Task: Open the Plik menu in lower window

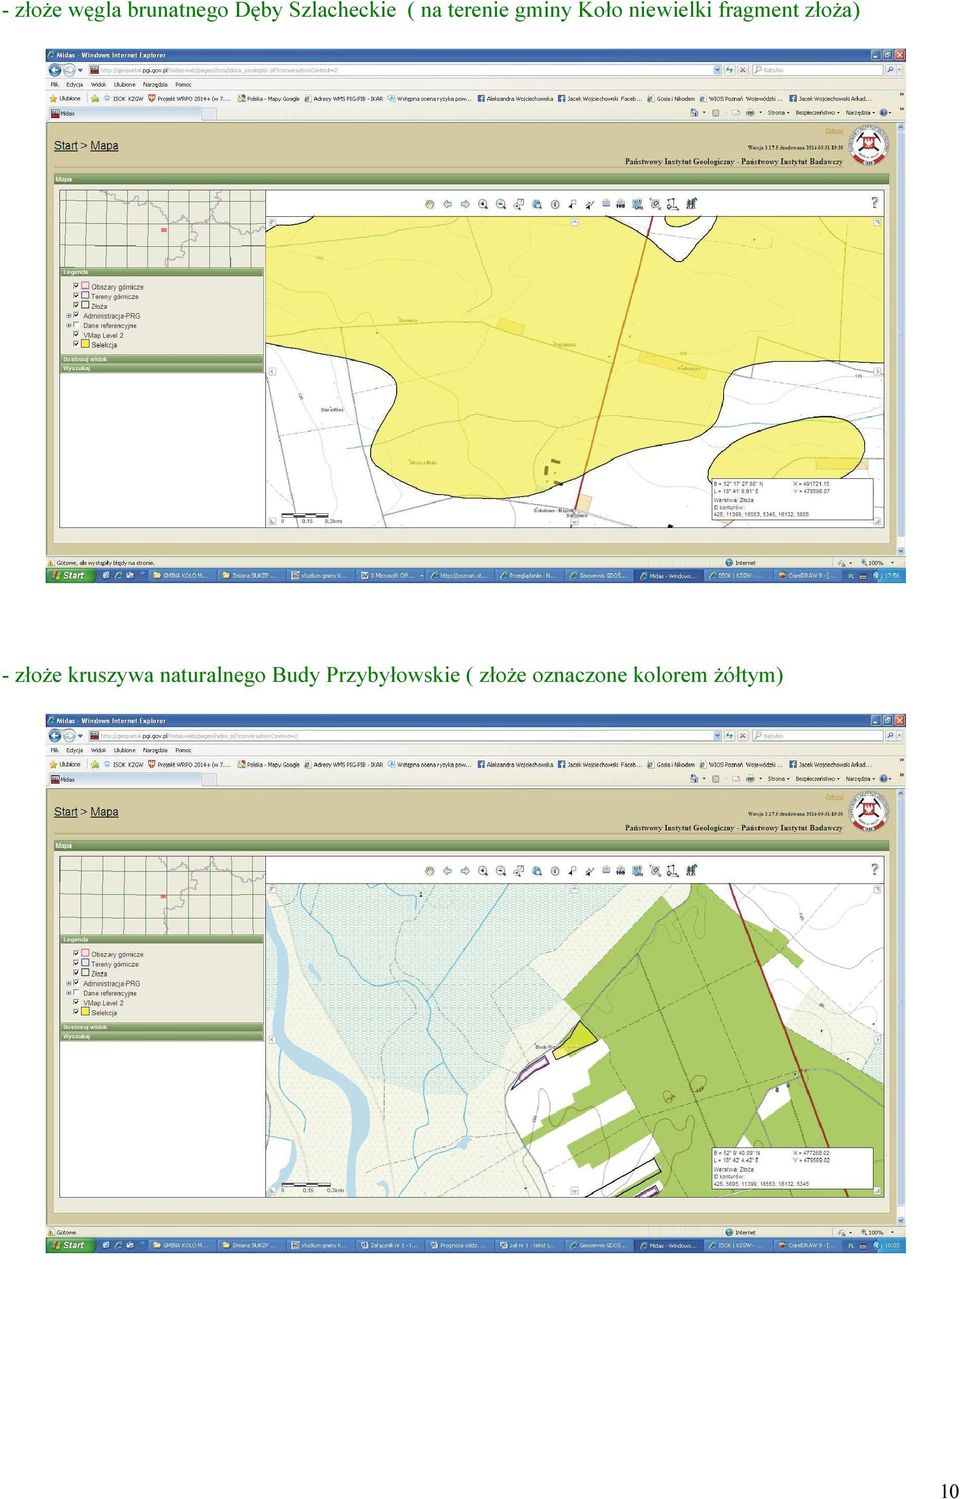Action: (x=55, y=750)
